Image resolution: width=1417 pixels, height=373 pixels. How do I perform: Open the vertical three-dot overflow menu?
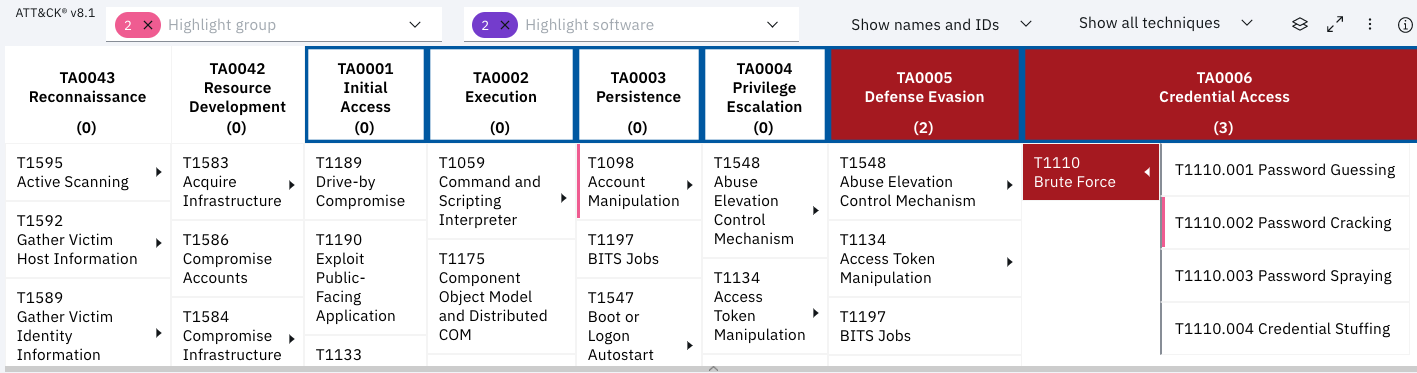point(1370,25)
